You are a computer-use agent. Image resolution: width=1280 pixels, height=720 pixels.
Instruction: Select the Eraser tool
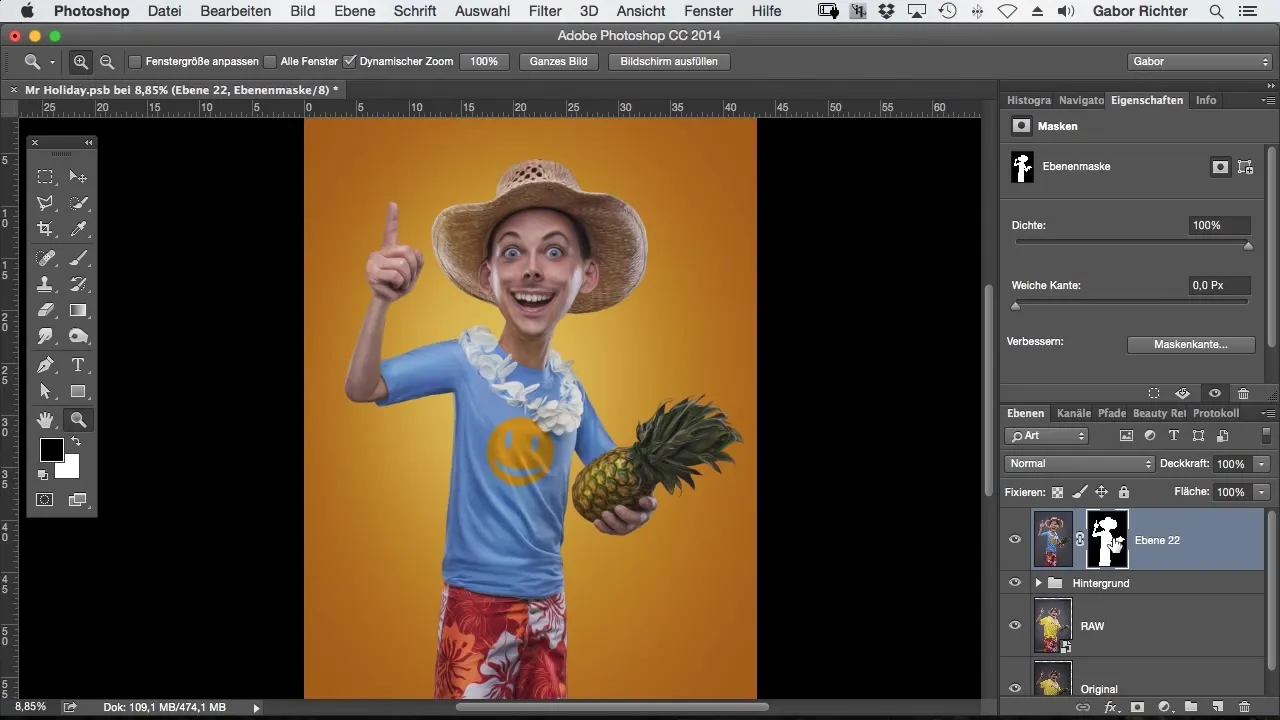(45, 311)
